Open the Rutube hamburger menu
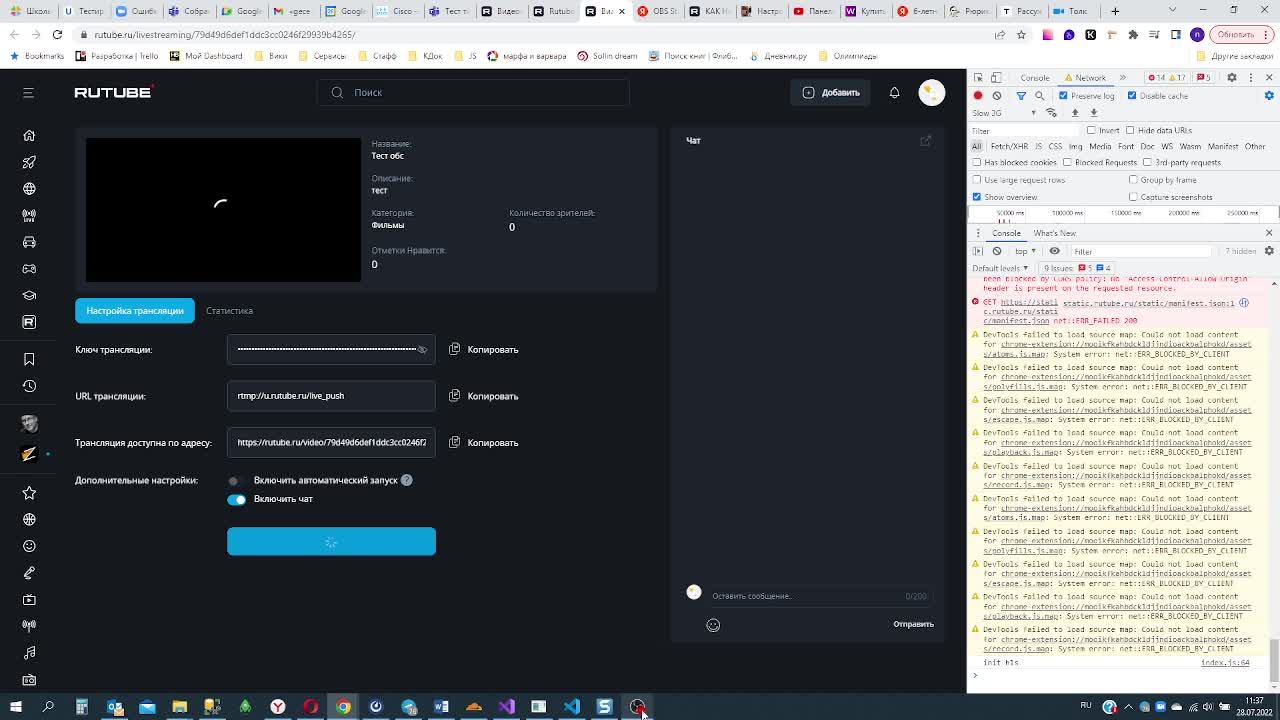This screenshot has width=1280, height=720. (x=28, y=93)
